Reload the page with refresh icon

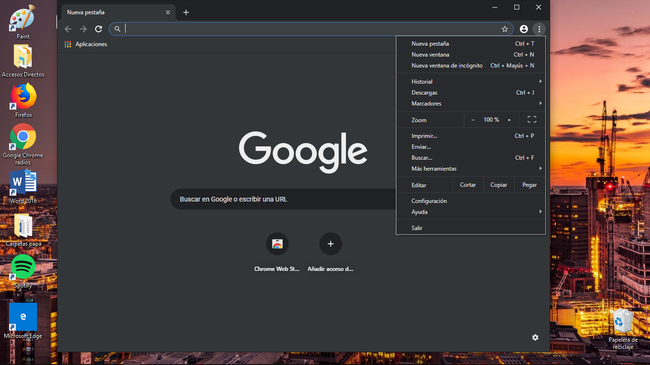tap(98, 29)
